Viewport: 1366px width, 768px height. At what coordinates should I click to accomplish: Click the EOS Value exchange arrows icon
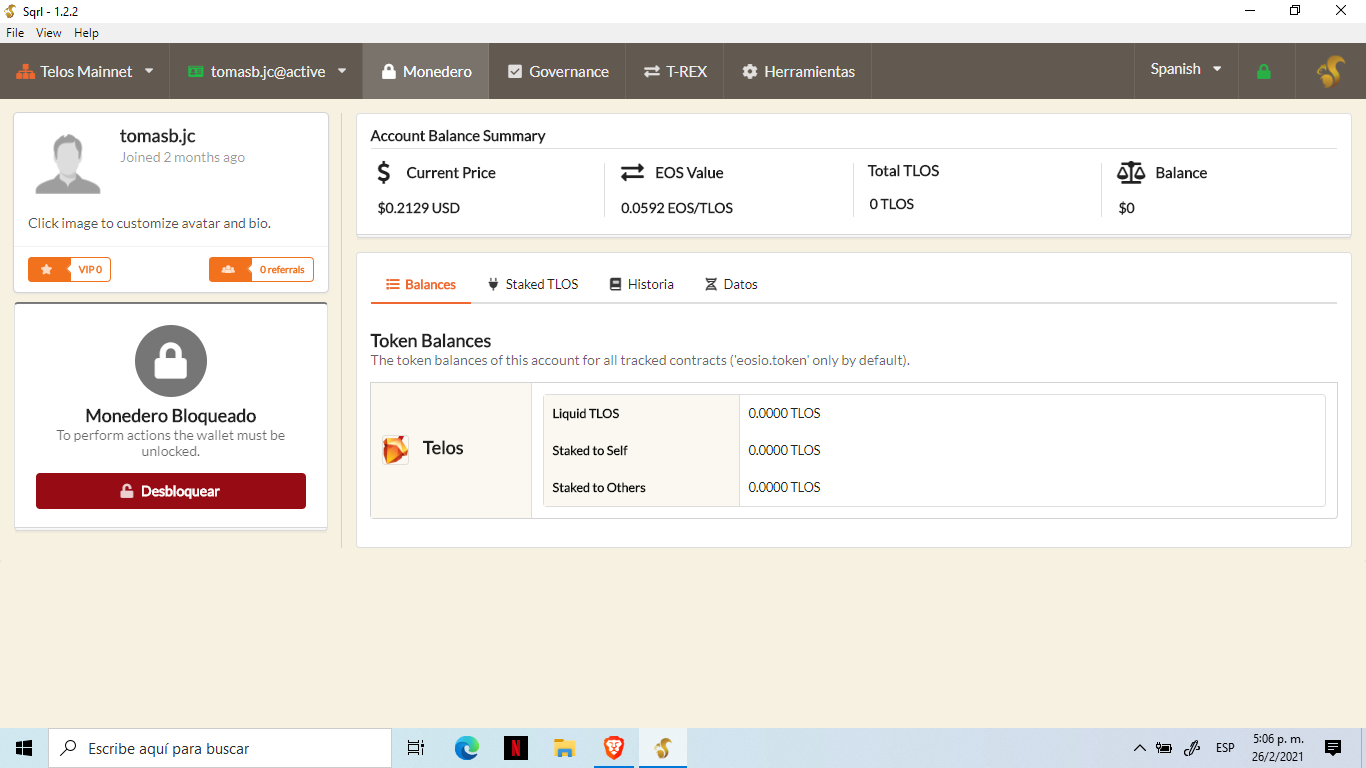click(x=632, y=172)
